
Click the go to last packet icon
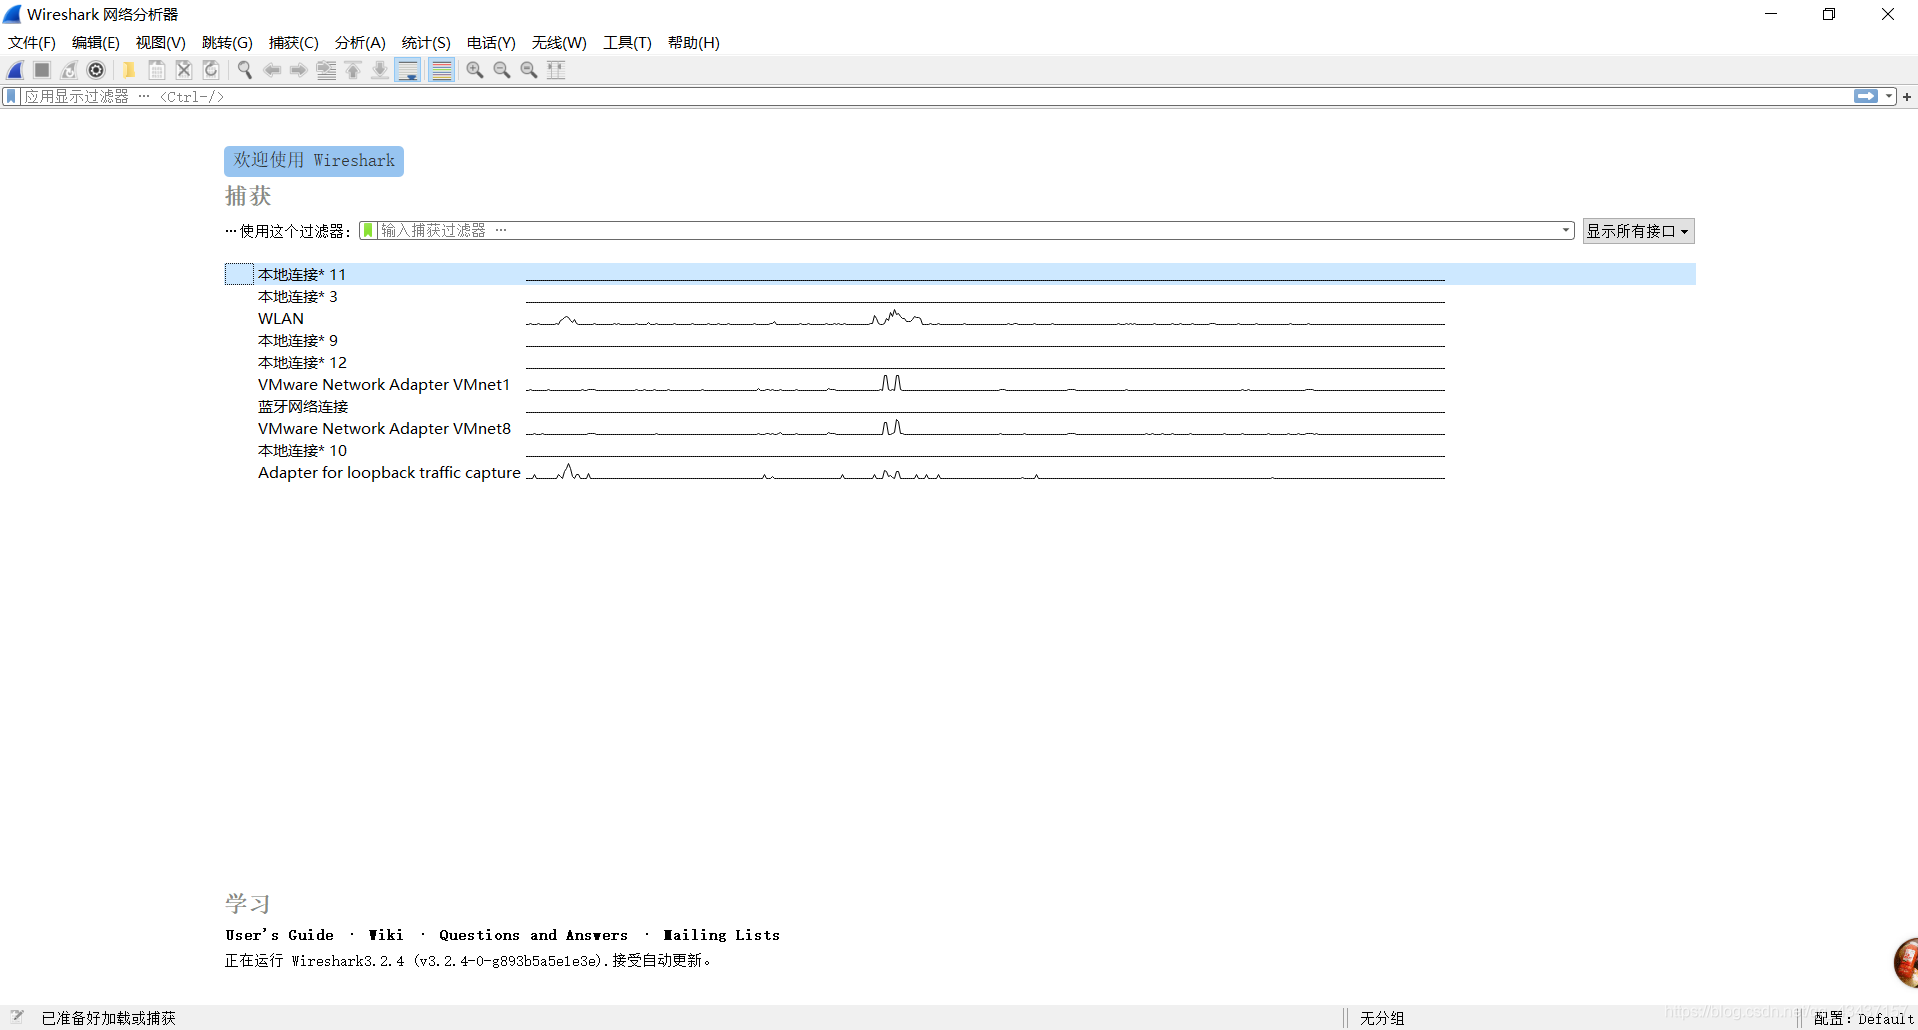coord(380,70)
